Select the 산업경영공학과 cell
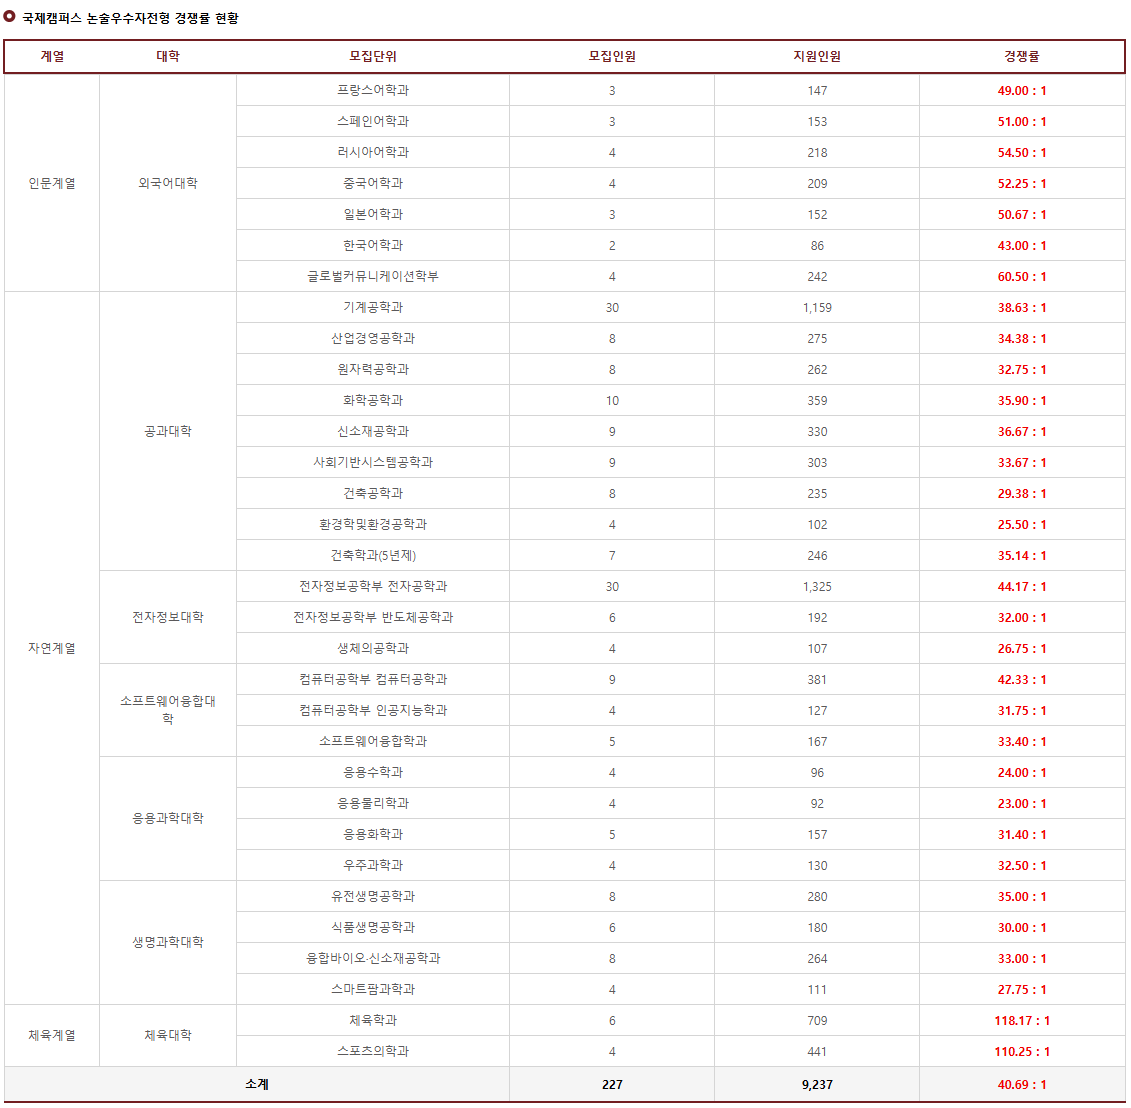Screen dimensions: 1131x1108 373,338
